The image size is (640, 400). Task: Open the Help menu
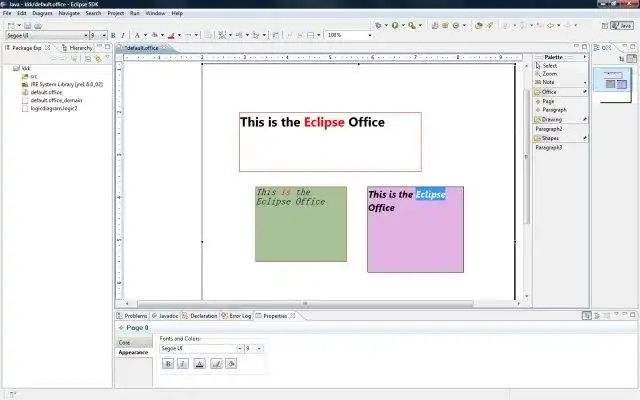pos(177,13)
